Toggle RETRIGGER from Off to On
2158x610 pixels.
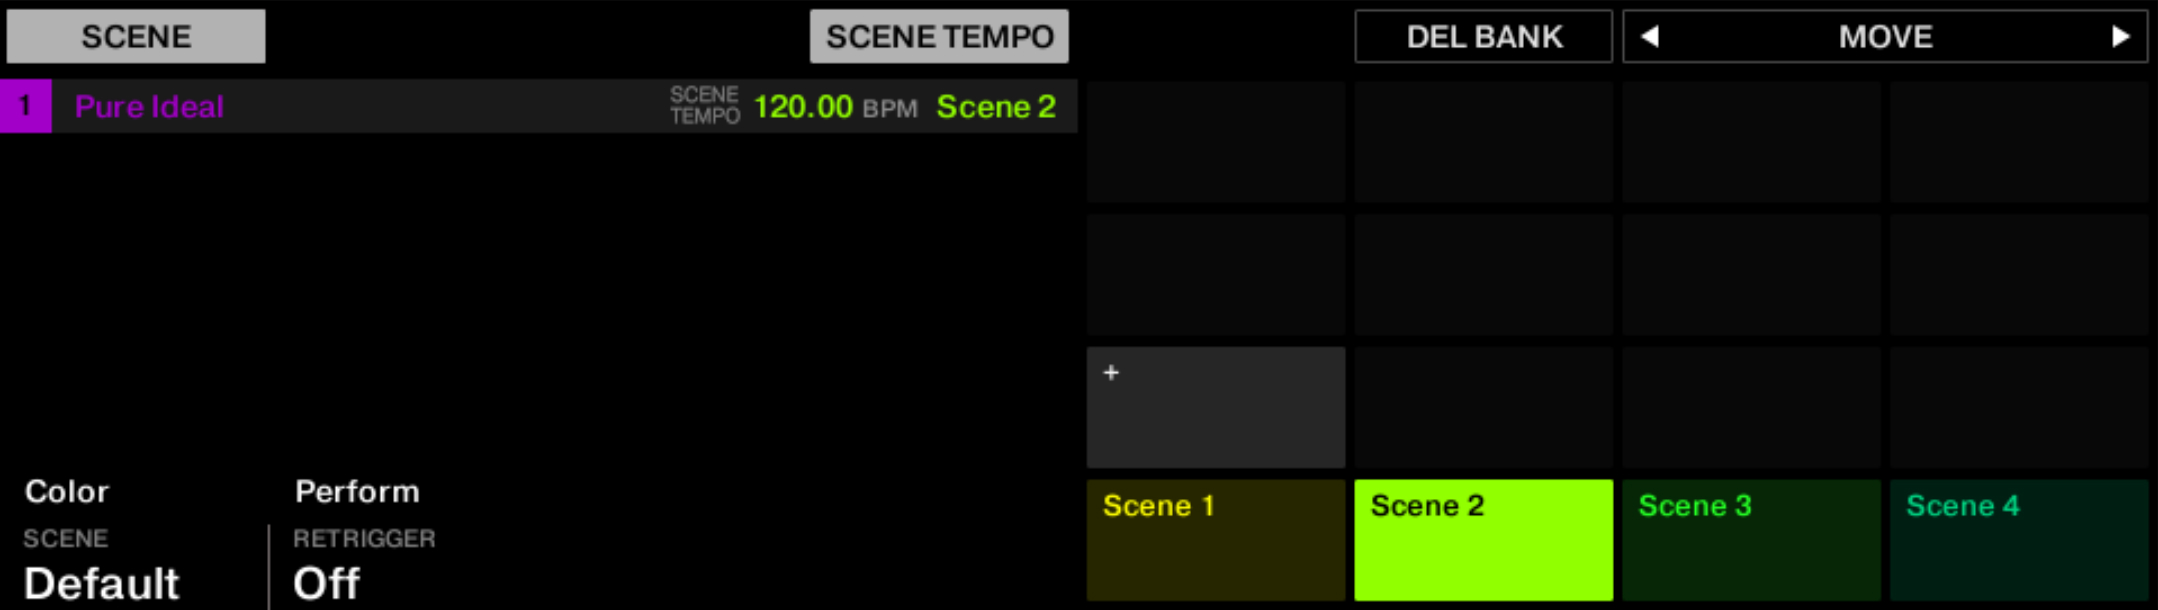(328, 583)
